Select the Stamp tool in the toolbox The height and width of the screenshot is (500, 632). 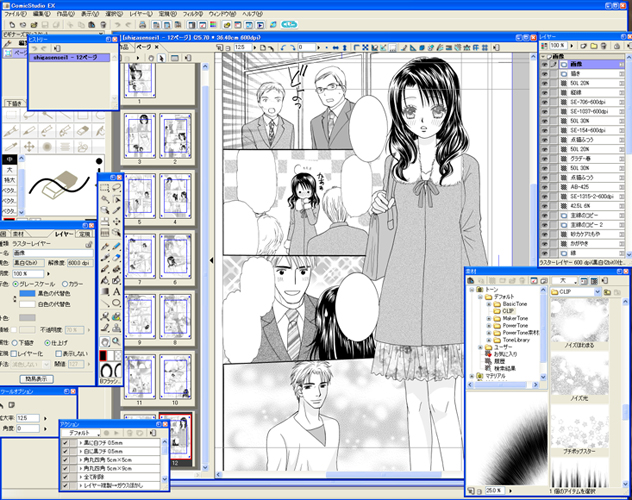(116, 327)
